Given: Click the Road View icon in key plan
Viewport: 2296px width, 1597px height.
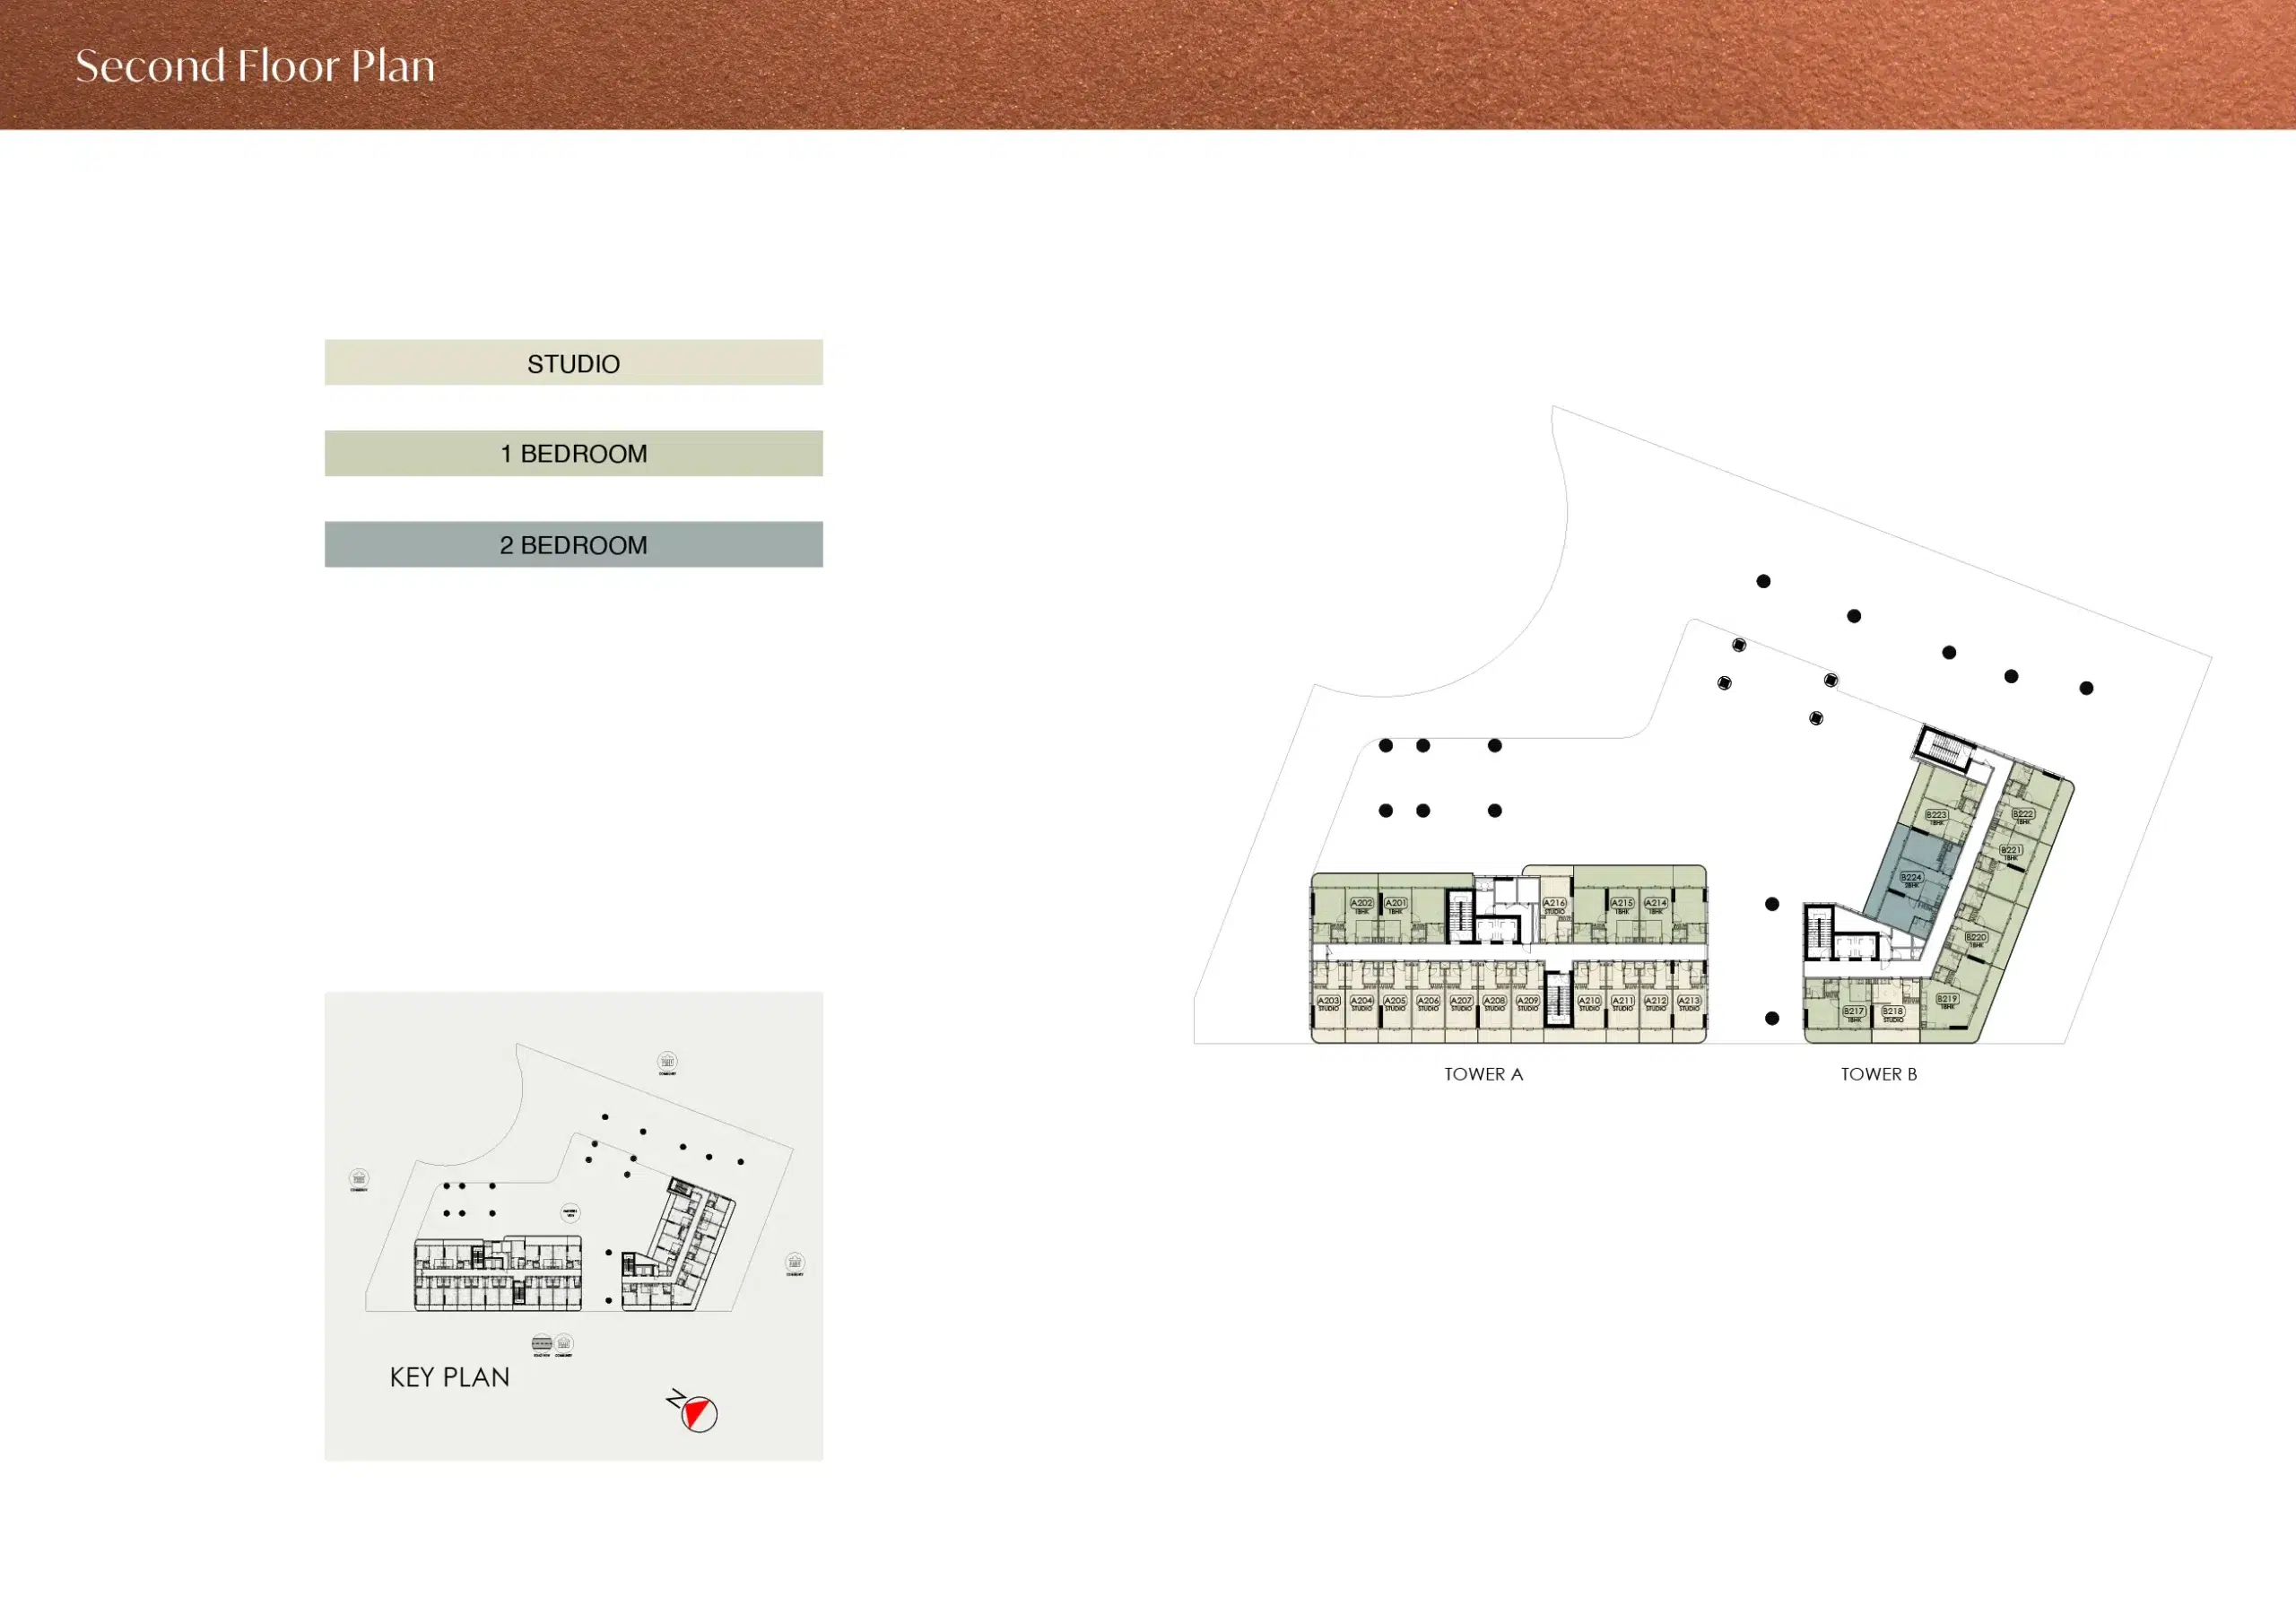Looking at the screenshot, I should tap(542, 1343).
